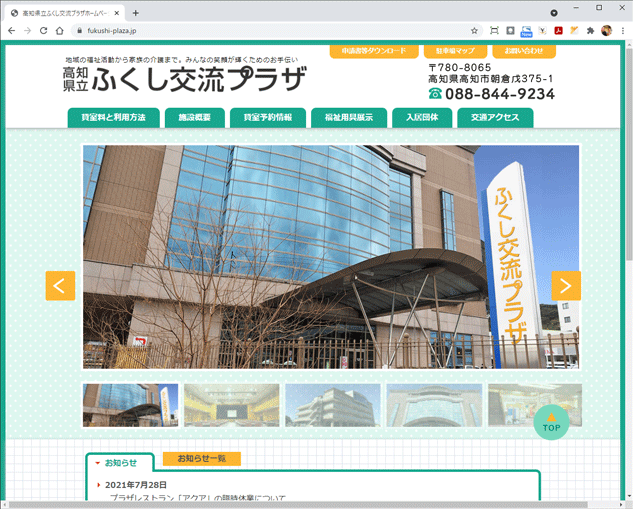The height and width of the screenshot is (509, 633).
Task: Open 貸室料と利用方法 menu tab
Action: [x=113, y=117]
